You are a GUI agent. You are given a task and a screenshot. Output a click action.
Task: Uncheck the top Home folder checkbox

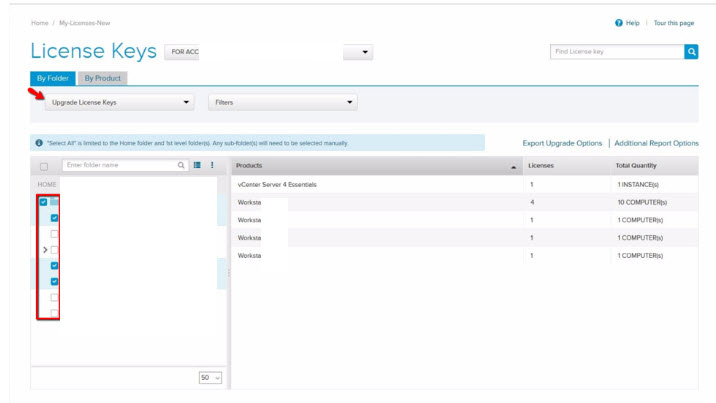pyautogui.click(x=43, y=202)
